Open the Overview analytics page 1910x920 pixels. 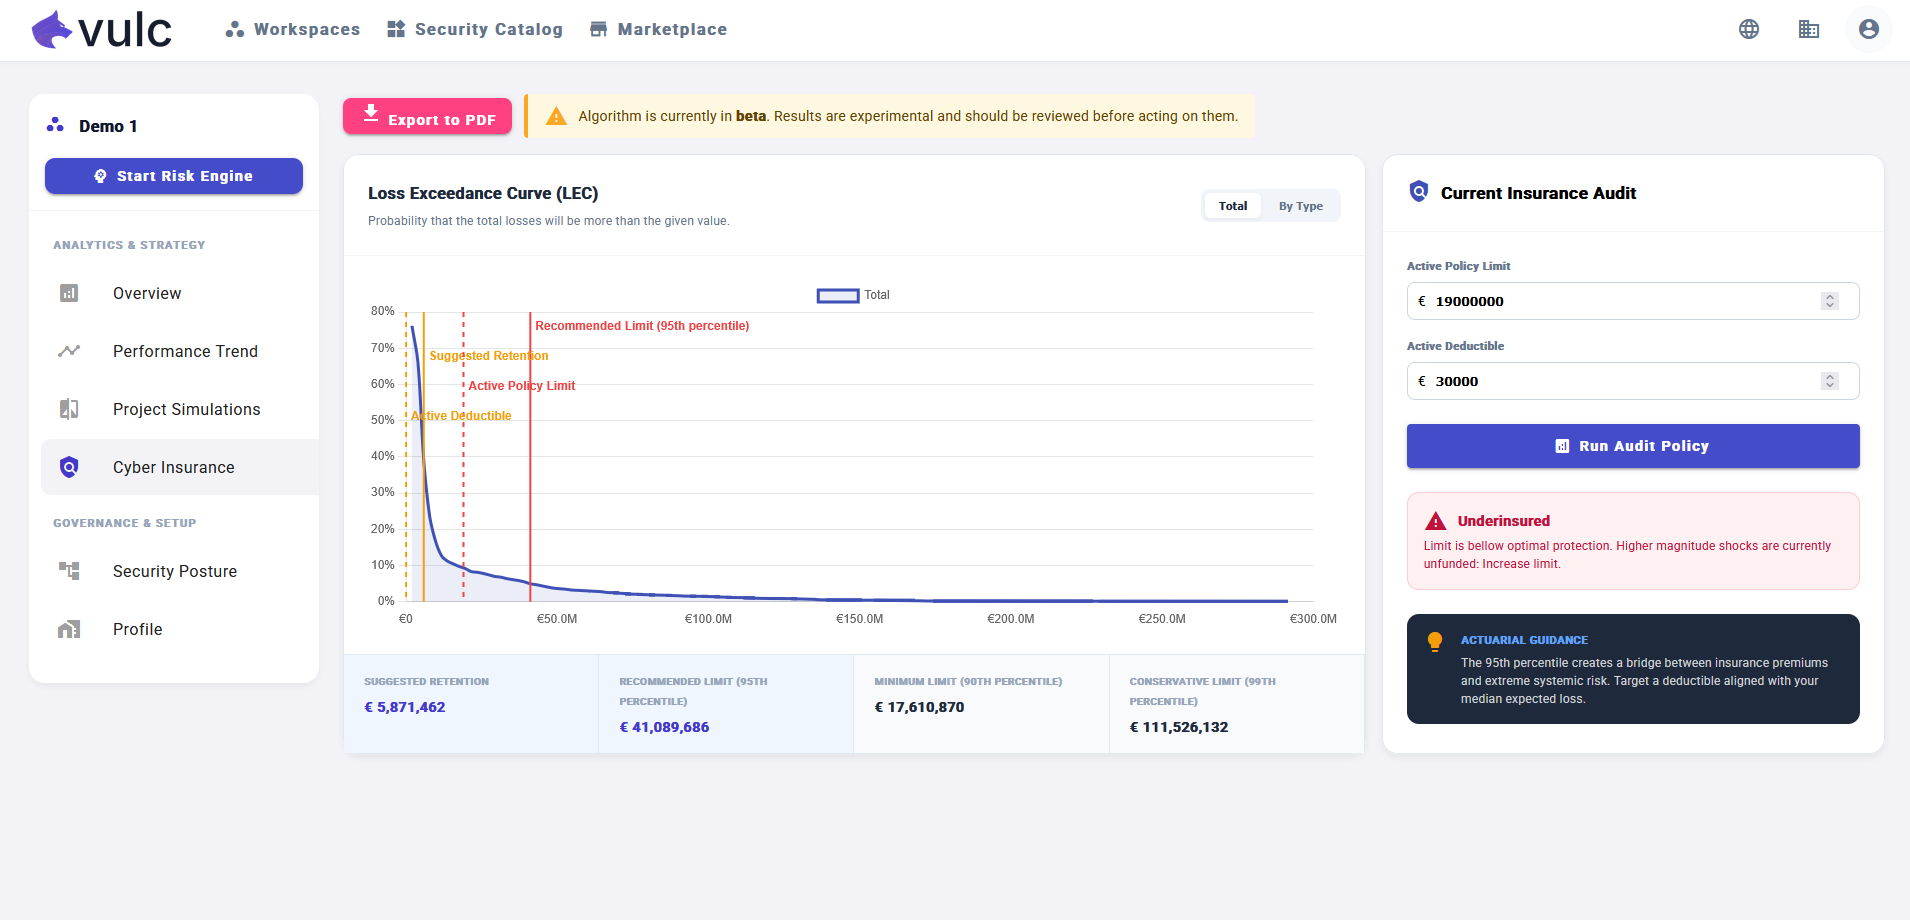tap(146, 292)
